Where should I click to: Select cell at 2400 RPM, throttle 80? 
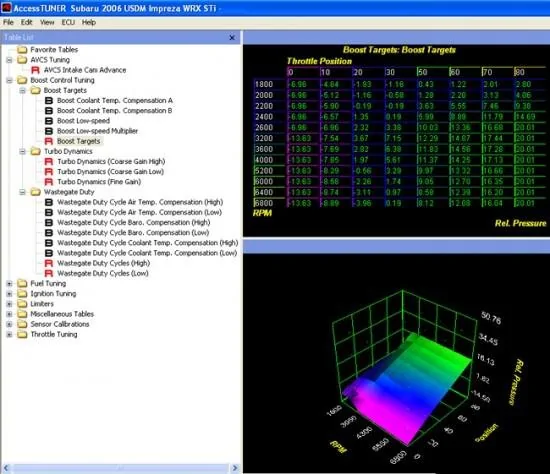530,117
